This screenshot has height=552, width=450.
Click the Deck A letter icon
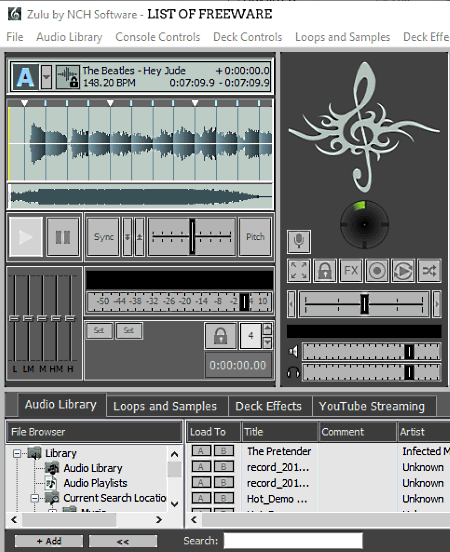25,76
